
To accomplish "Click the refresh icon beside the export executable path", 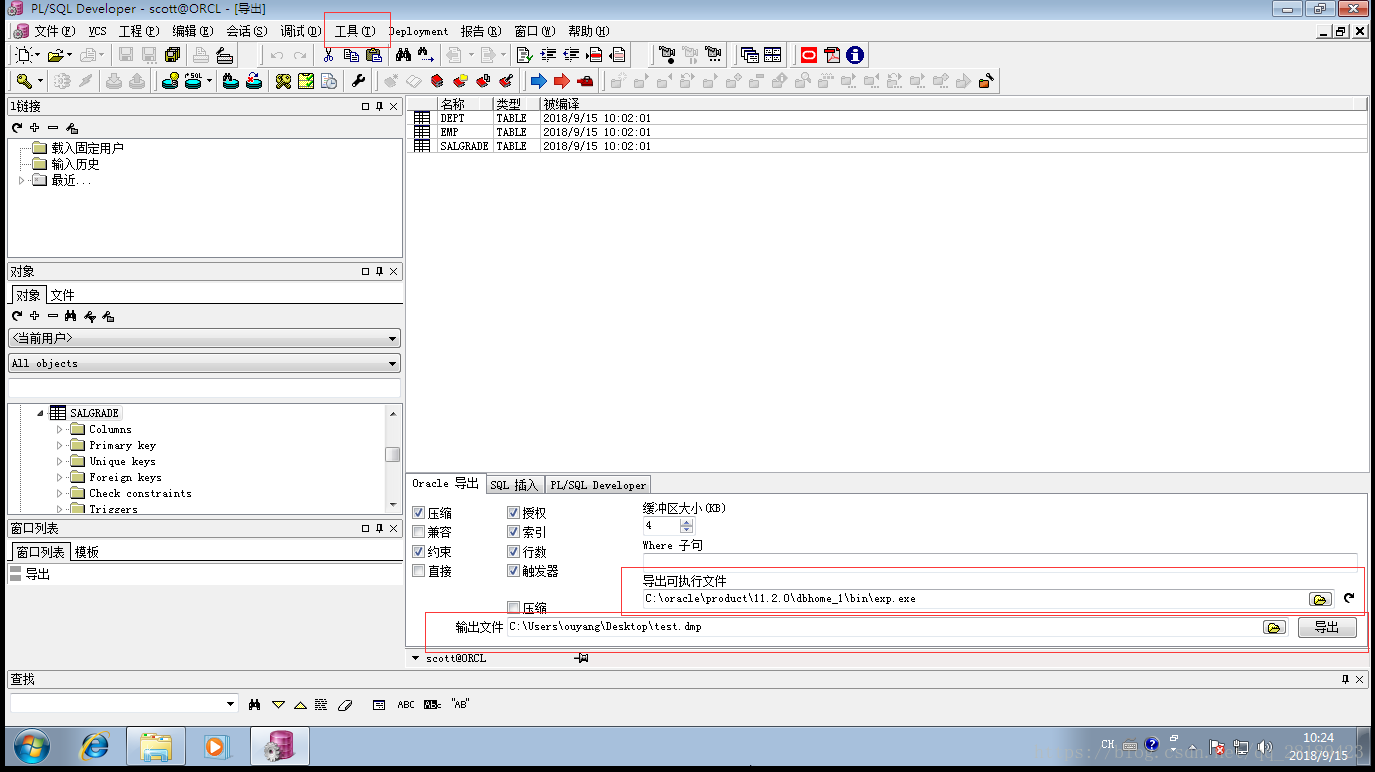I will [1347, 598].
